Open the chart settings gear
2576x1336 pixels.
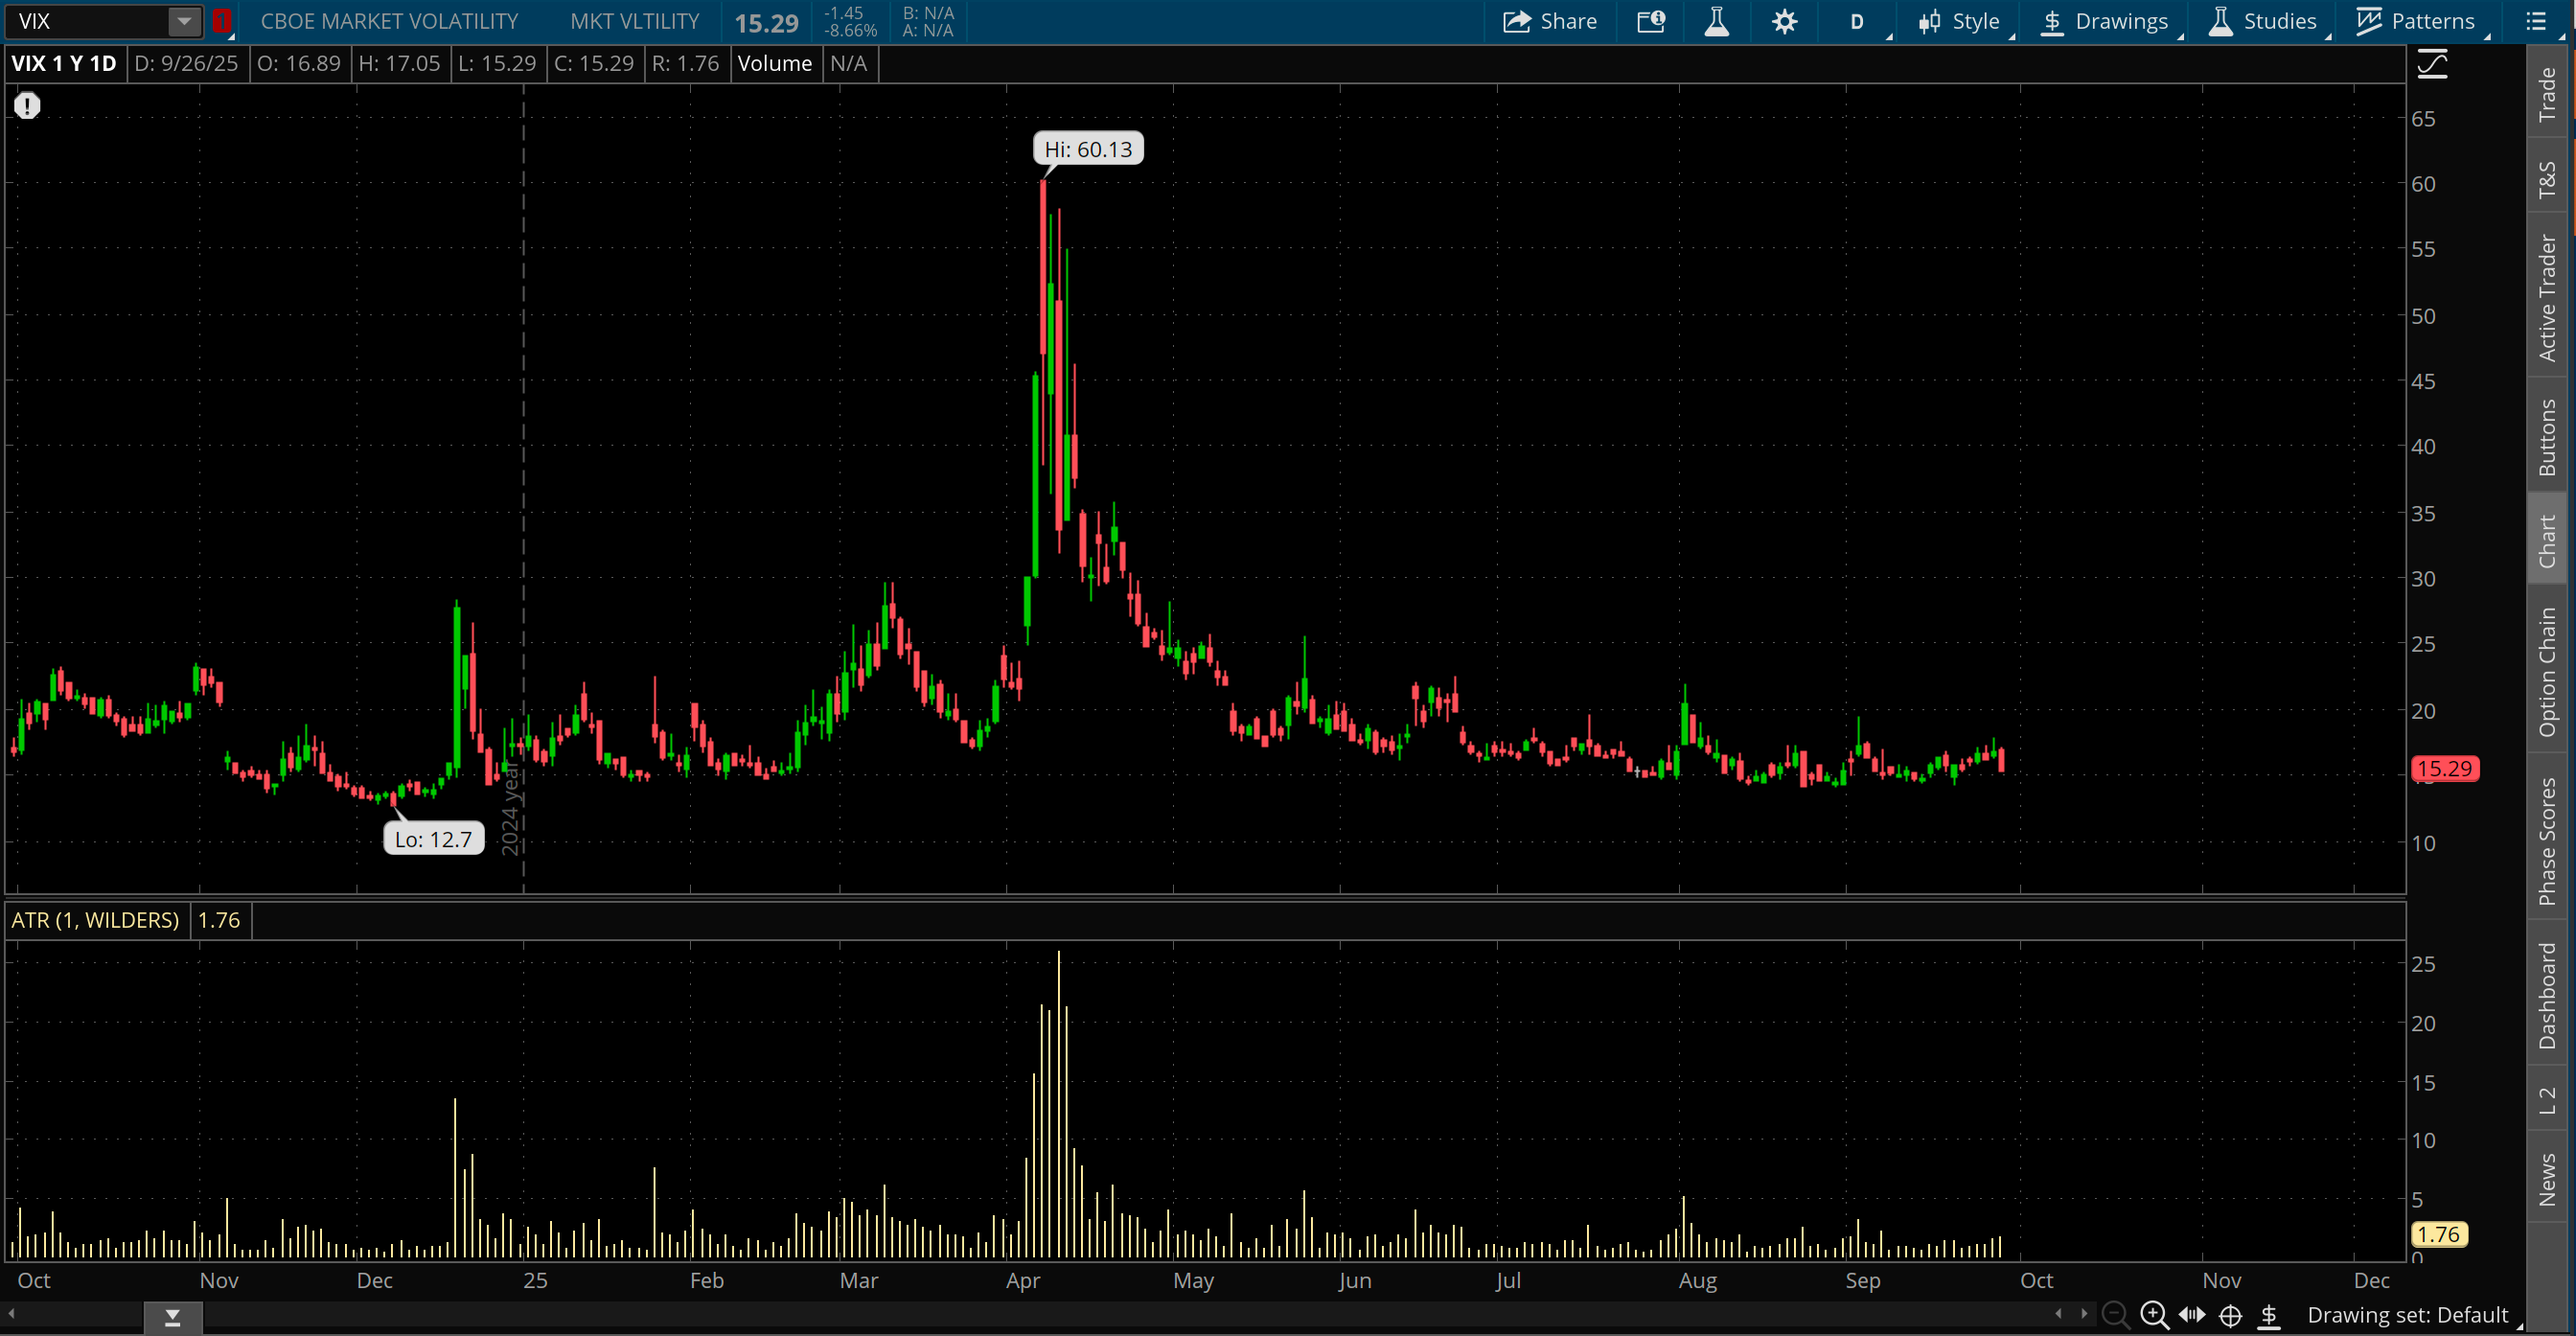click(1784, 22)
